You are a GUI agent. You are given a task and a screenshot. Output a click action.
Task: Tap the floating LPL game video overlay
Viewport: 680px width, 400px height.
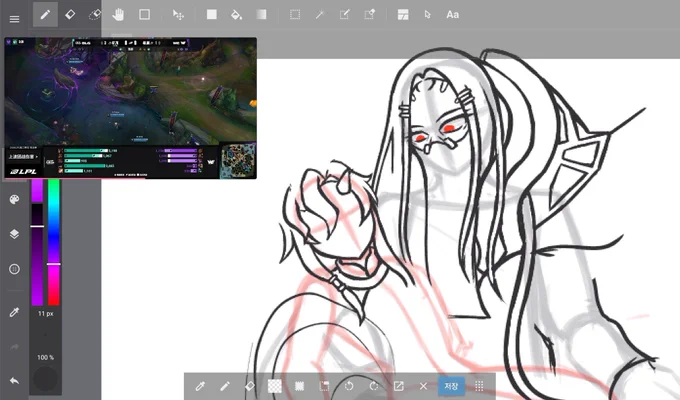point(131,108)
